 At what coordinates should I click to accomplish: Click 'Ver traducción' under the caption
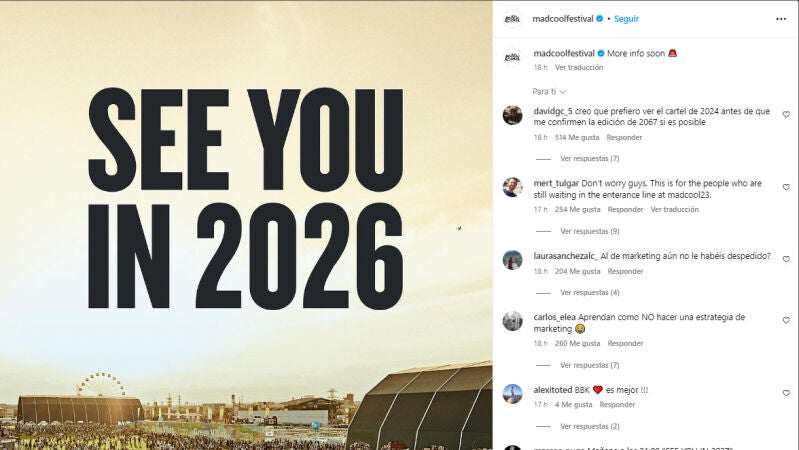click(x=579, y=67)
